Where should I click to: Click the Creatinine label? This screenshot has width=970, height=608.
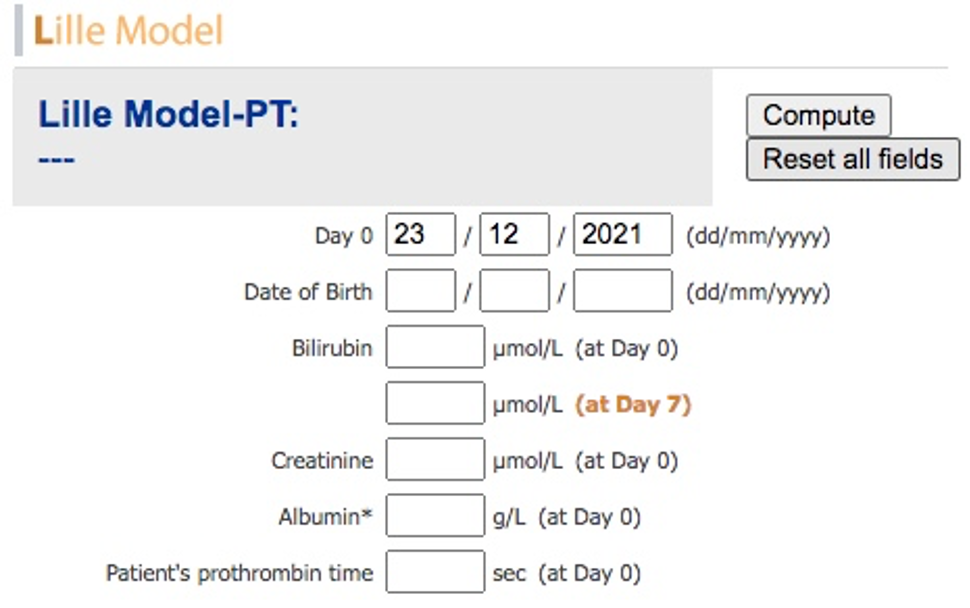pos(322,460)
